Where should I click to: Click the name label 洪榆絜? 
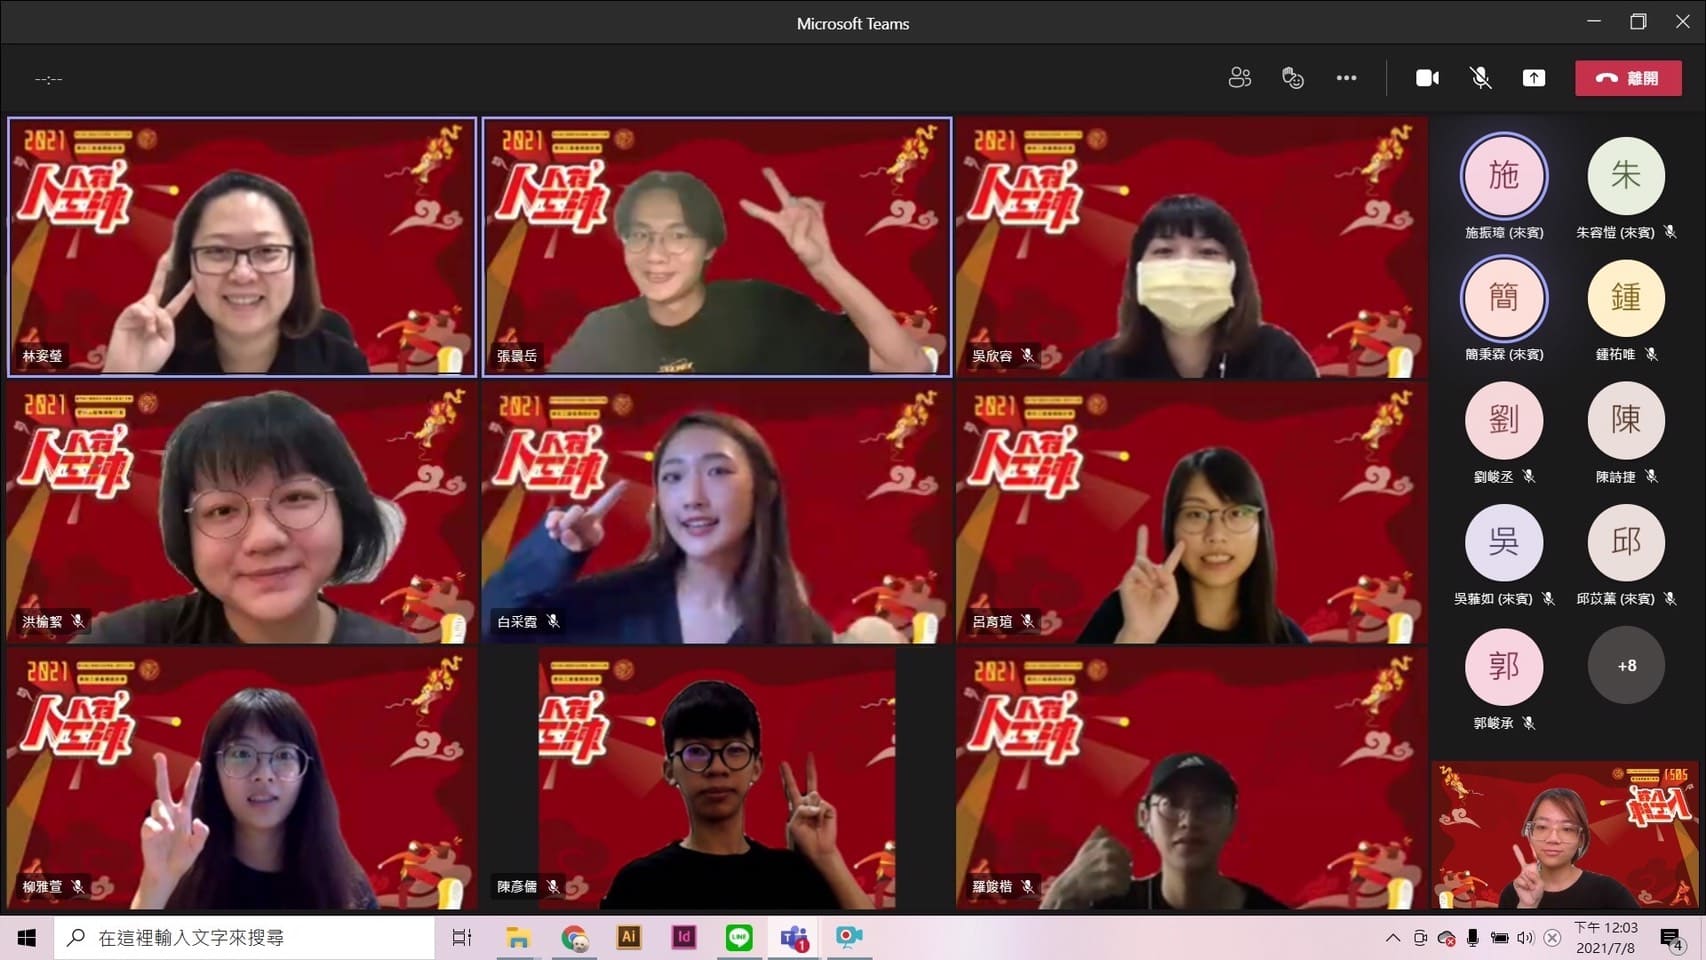[x=42, y=622]
